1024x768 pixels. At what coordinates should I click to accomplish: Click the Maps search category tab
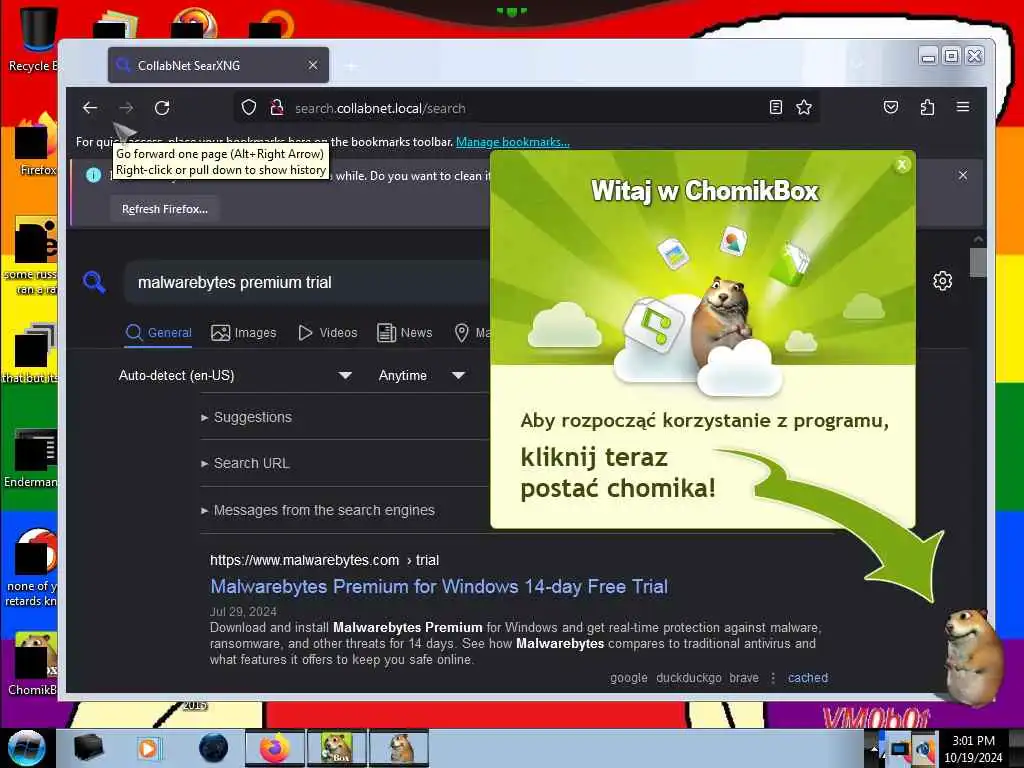(x=472, y=332)
